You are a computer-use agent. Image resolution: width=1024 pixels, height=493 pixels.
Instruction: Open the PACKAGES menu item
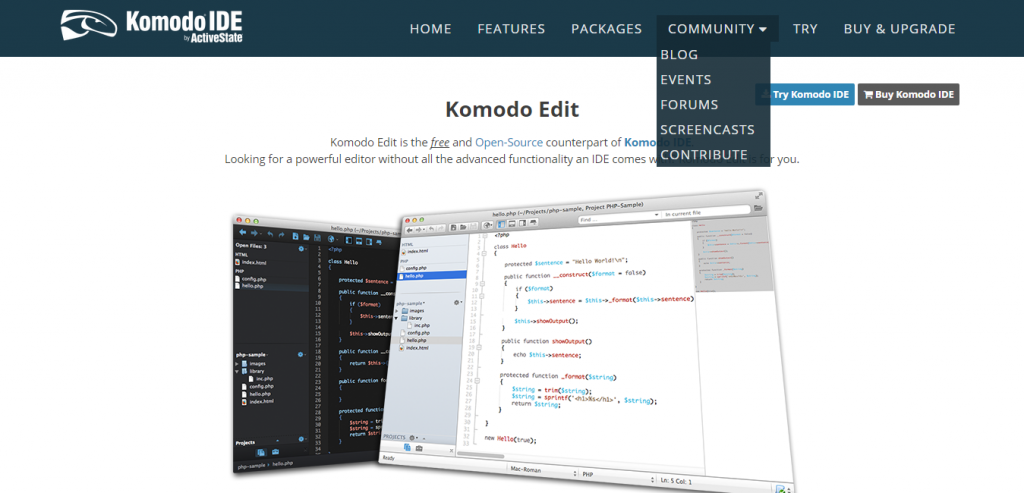pos(606,29)
